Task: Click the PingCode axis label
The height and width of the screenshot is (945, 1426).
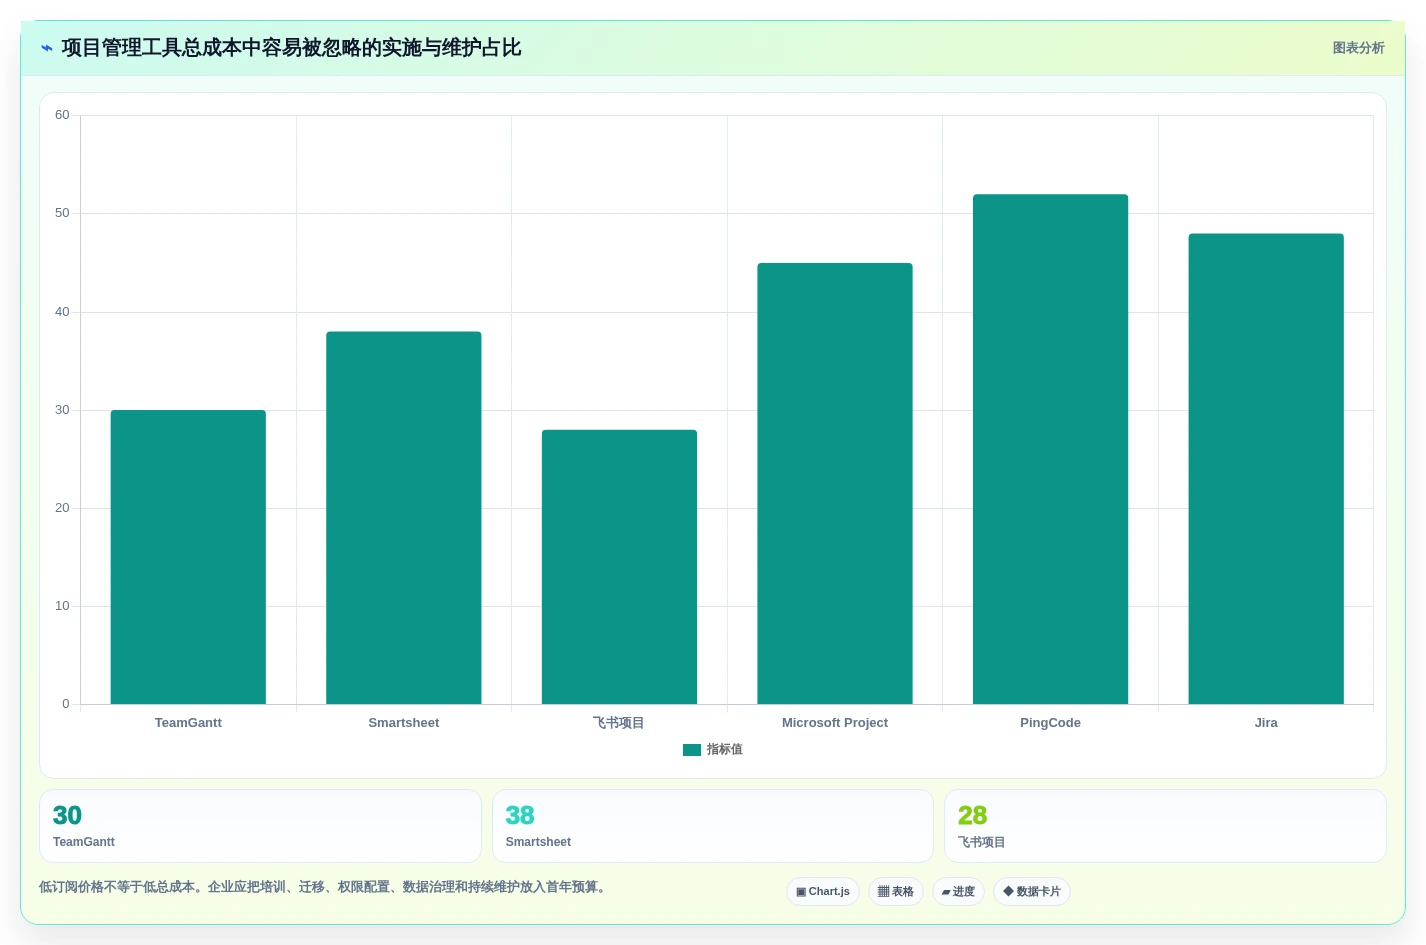Action: pyautogui.click(x=1050, y=723)
